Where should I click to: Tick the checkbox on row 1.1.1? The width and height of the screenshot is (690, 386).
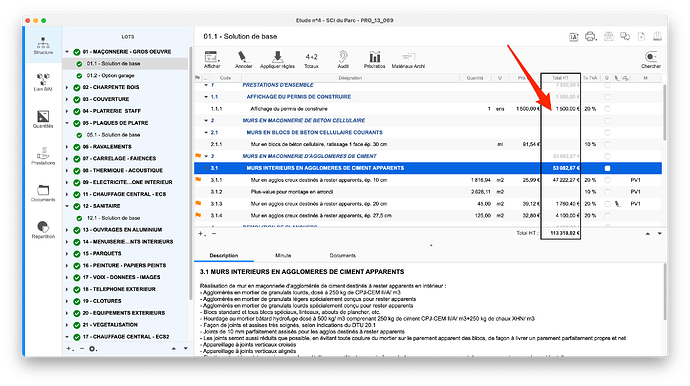(607, 109)
